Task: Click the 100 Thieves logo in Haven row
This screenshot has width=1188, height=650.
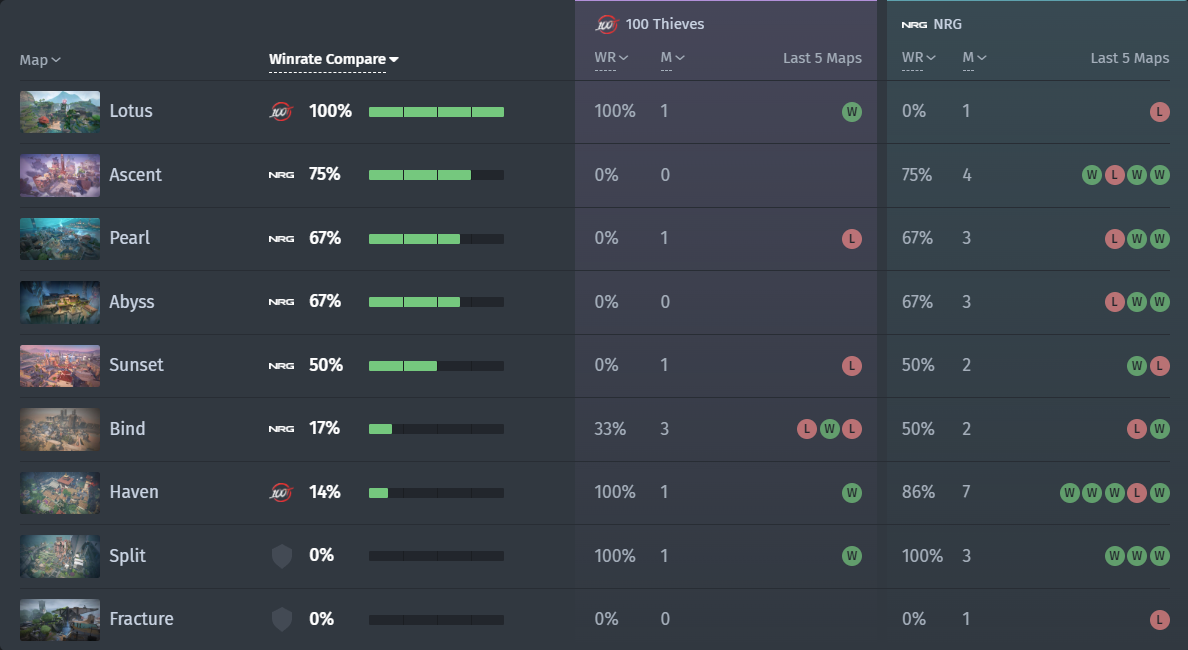Action: pyautogui.click(x=281, y=492)
